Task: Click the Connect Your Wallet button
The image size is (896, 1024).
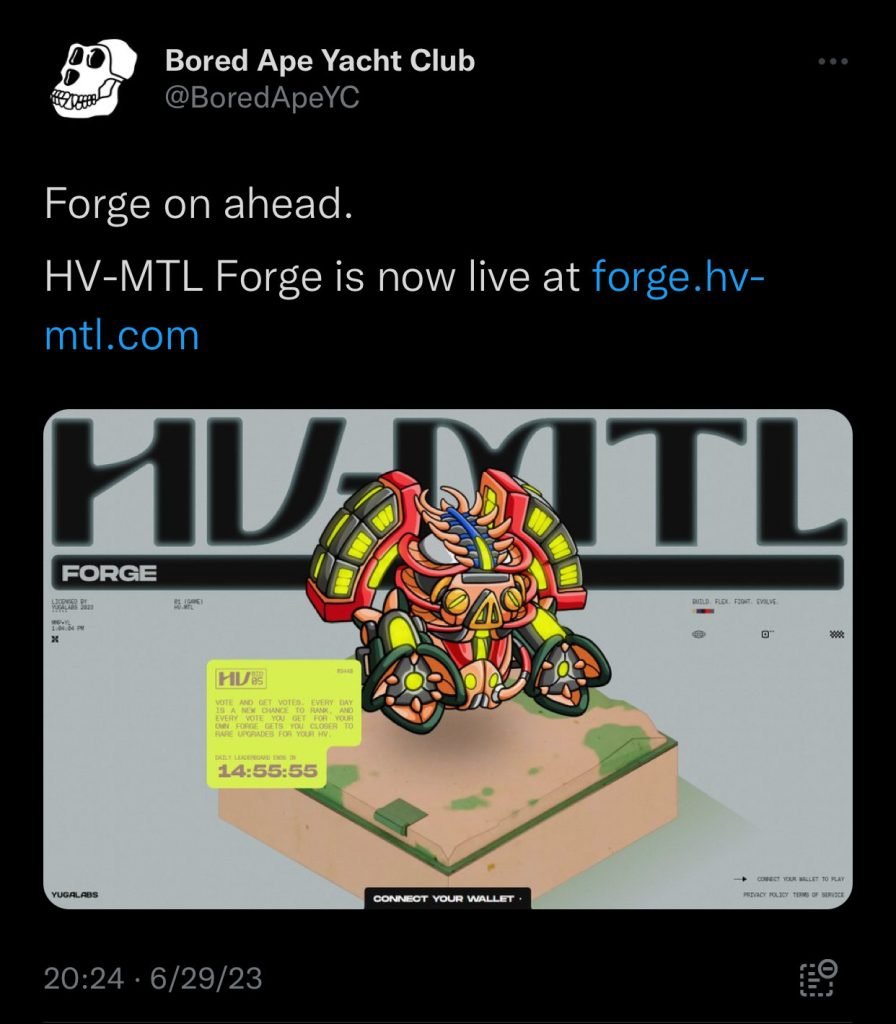Action: tap(447, 899)
